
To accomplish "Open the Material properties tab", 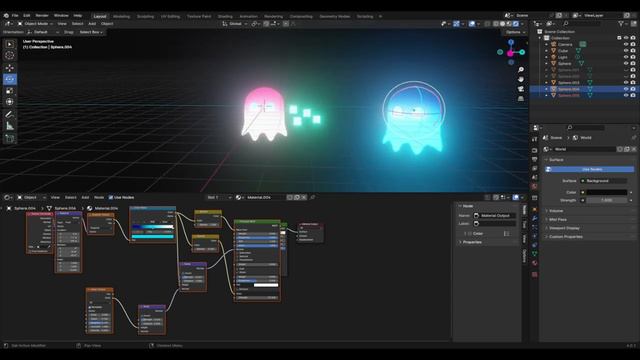I will click(x=535, y=263).
